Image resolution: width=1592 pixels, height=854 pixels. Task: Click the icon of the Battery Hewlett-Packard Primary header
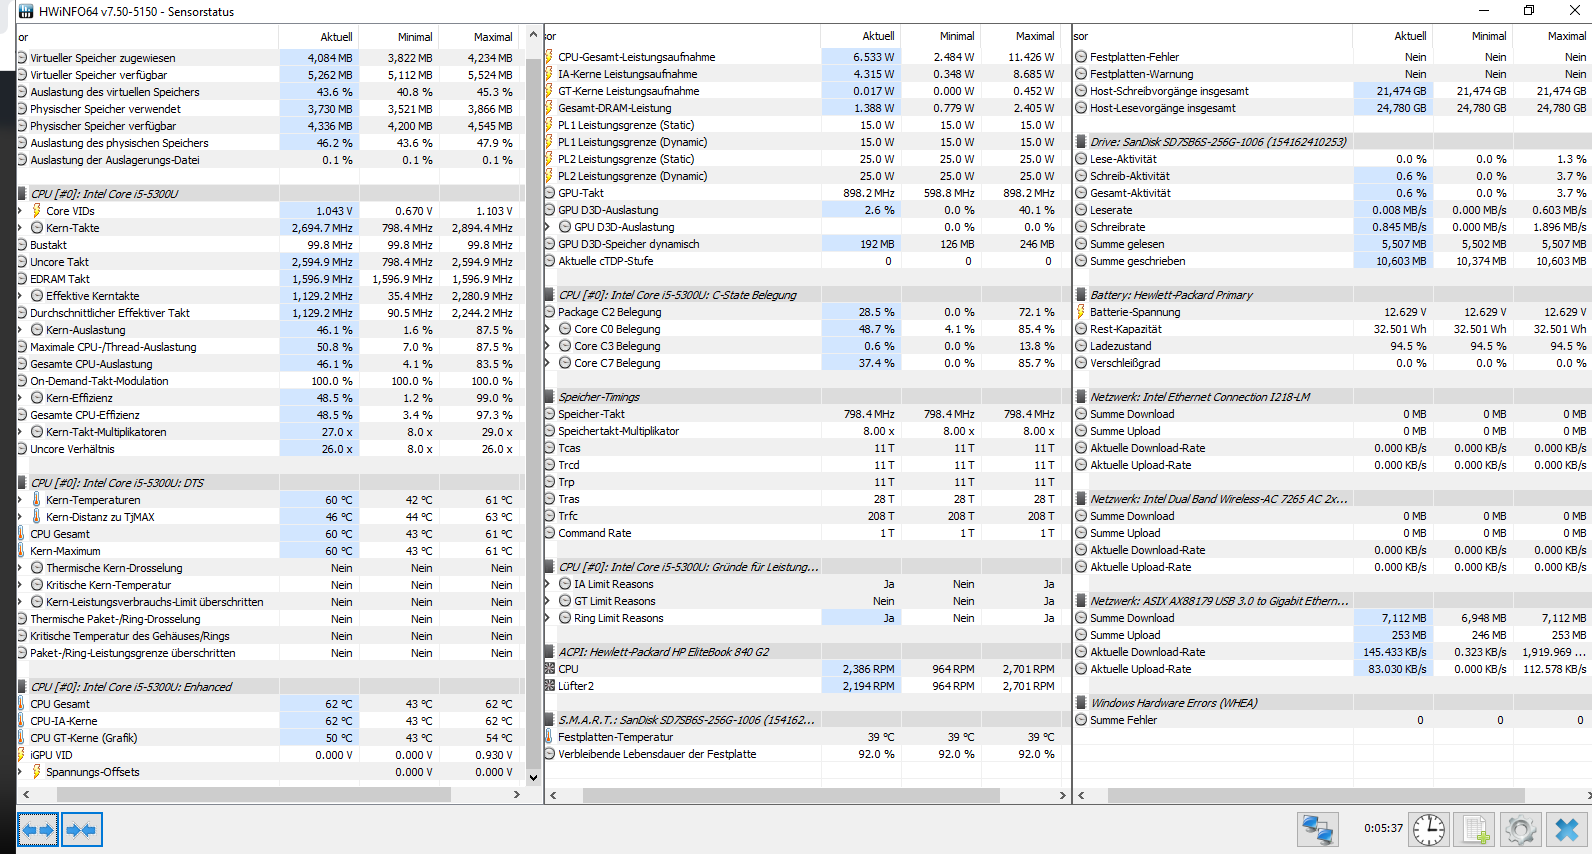coord(1081,295)
